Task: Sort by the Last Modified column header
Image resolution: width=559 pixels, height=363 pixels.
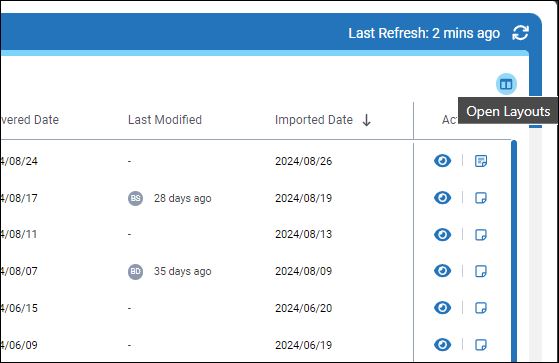Action: (x=165, y=120)
